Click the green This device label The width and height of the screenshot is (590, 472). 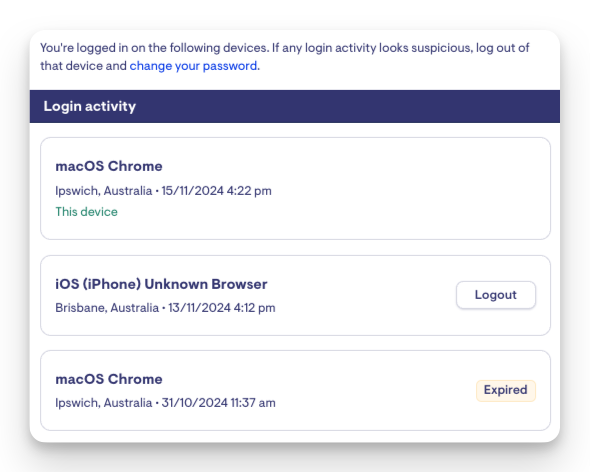click(x=87, y=212)
